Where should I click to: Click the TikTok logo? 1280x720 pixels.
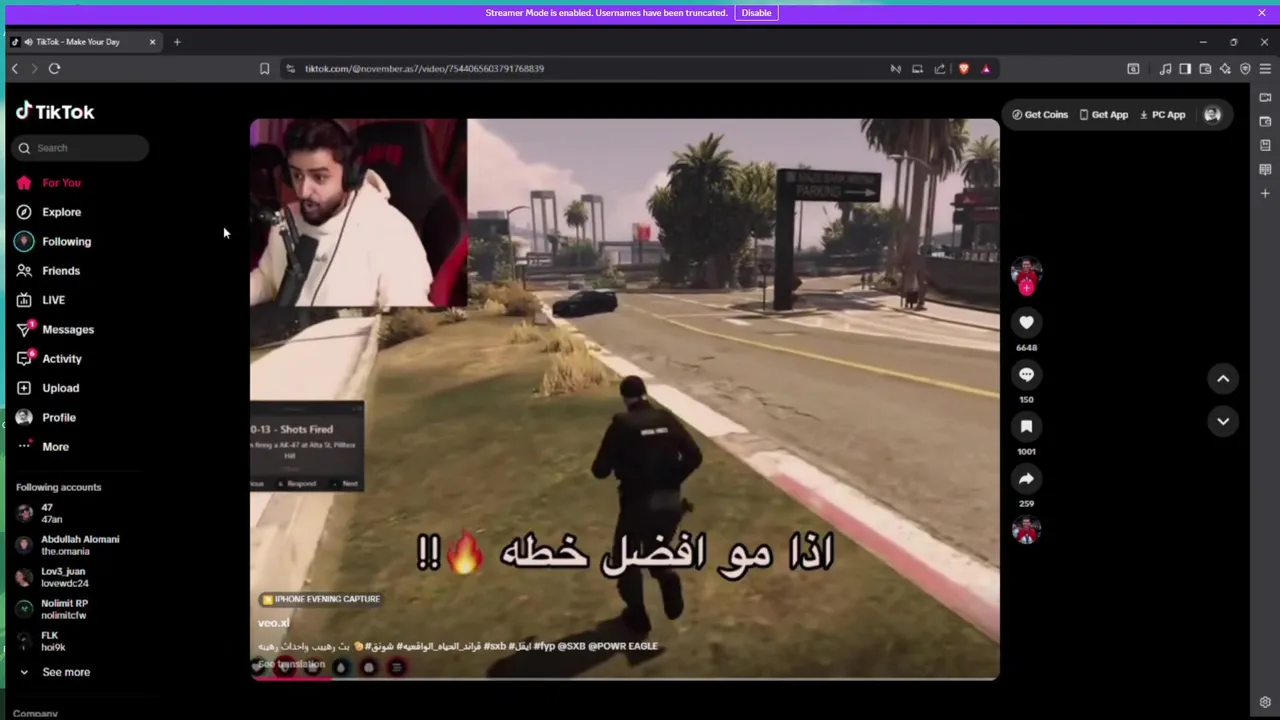pyautogui.click(x=55, y=111)
